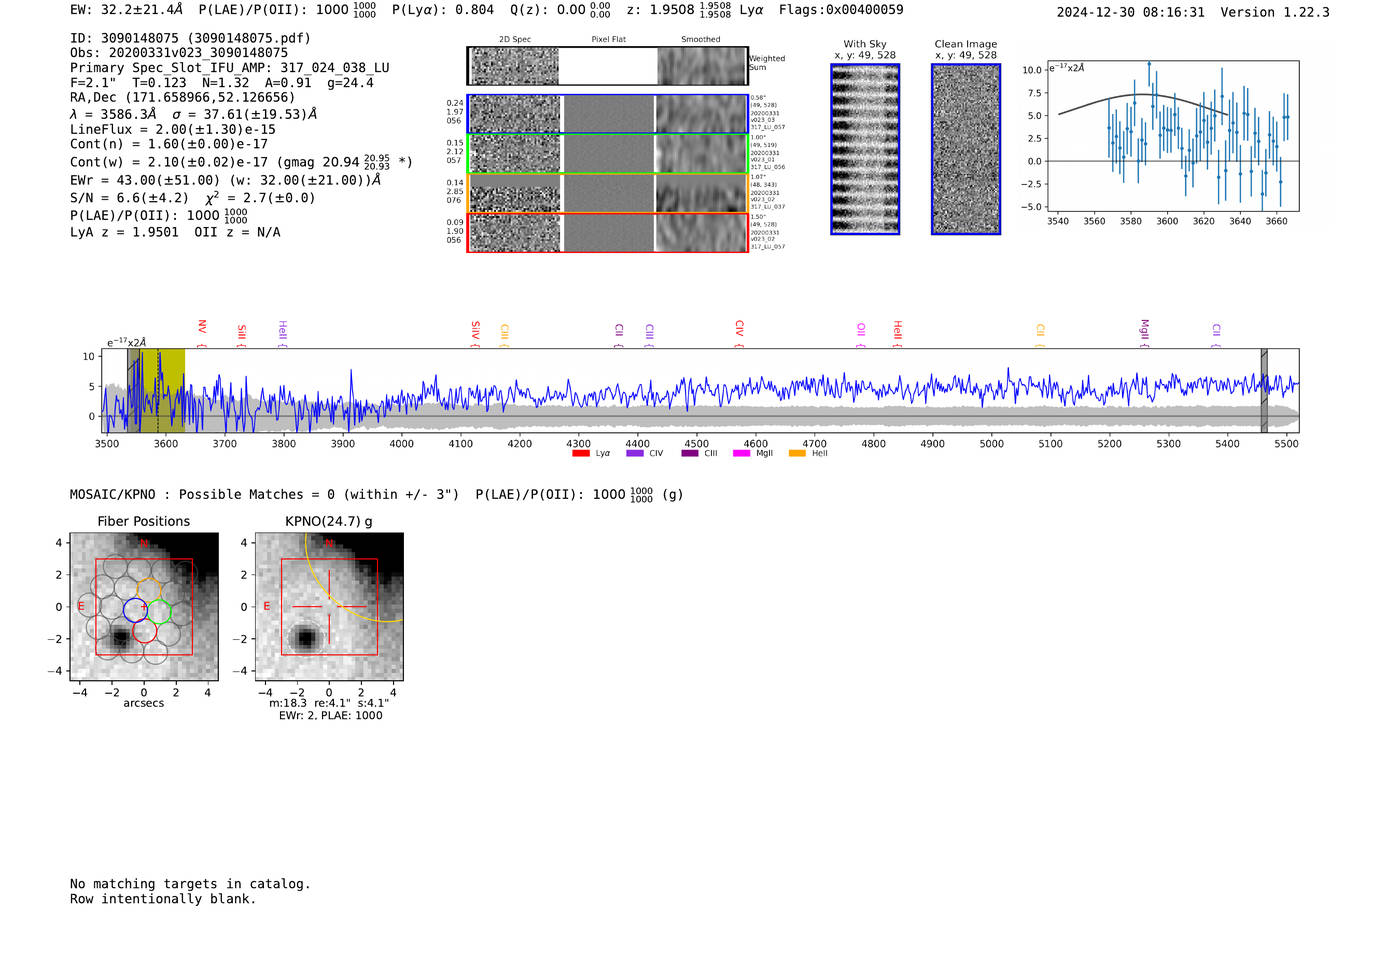Screen dimensions: 1400x953
Task: Select the MgII line marker above spectrum
Action: pos(1144,334)
